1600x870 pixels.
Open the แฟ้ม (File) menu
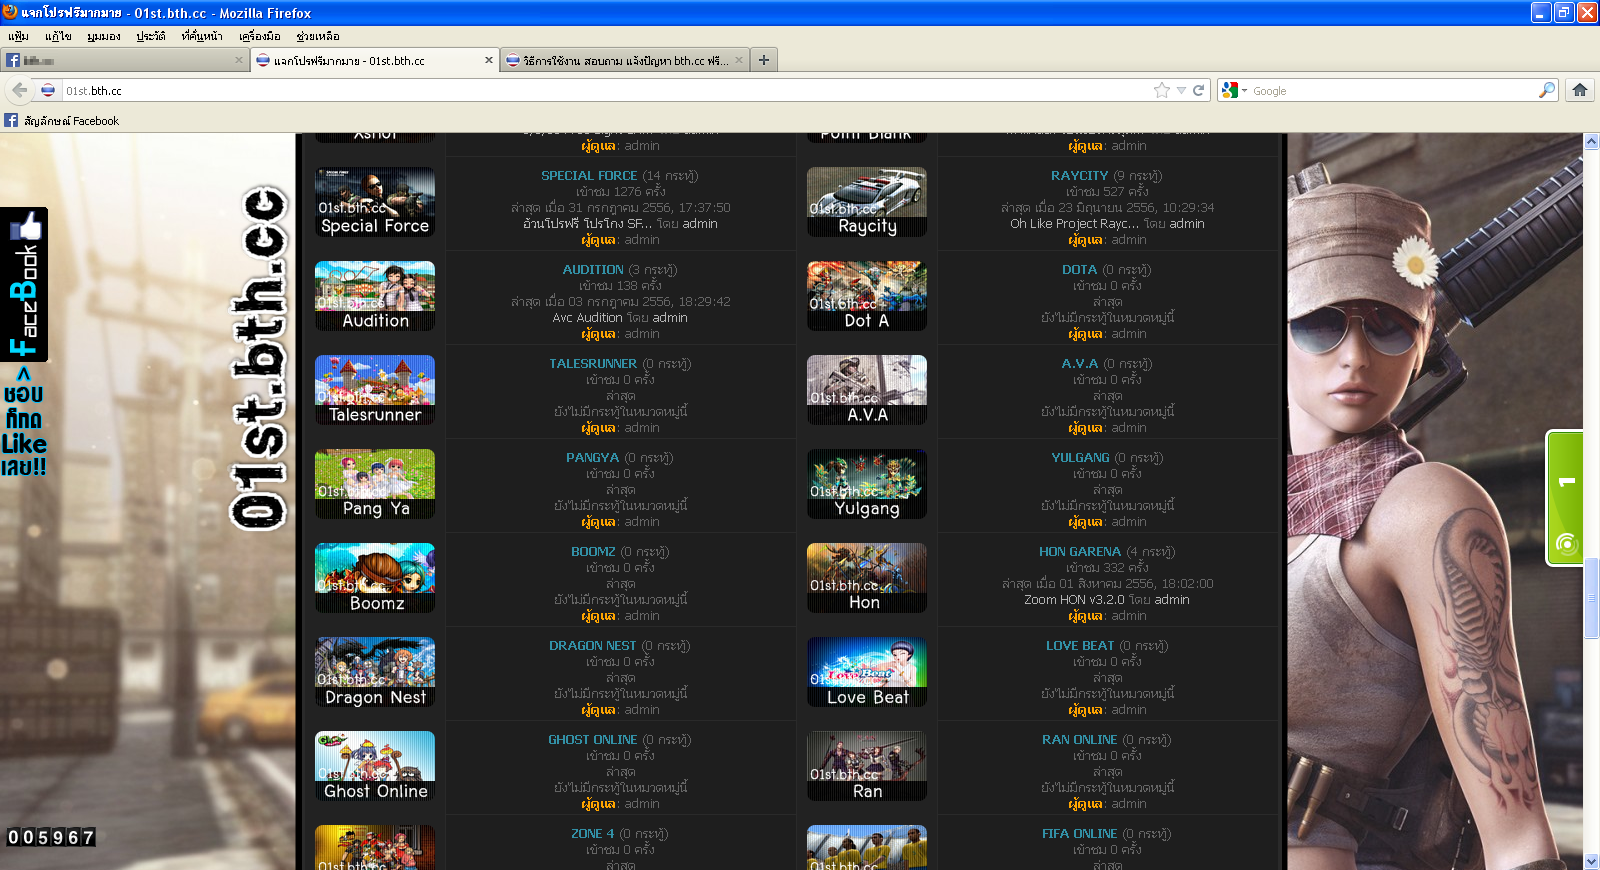point(18,36)
